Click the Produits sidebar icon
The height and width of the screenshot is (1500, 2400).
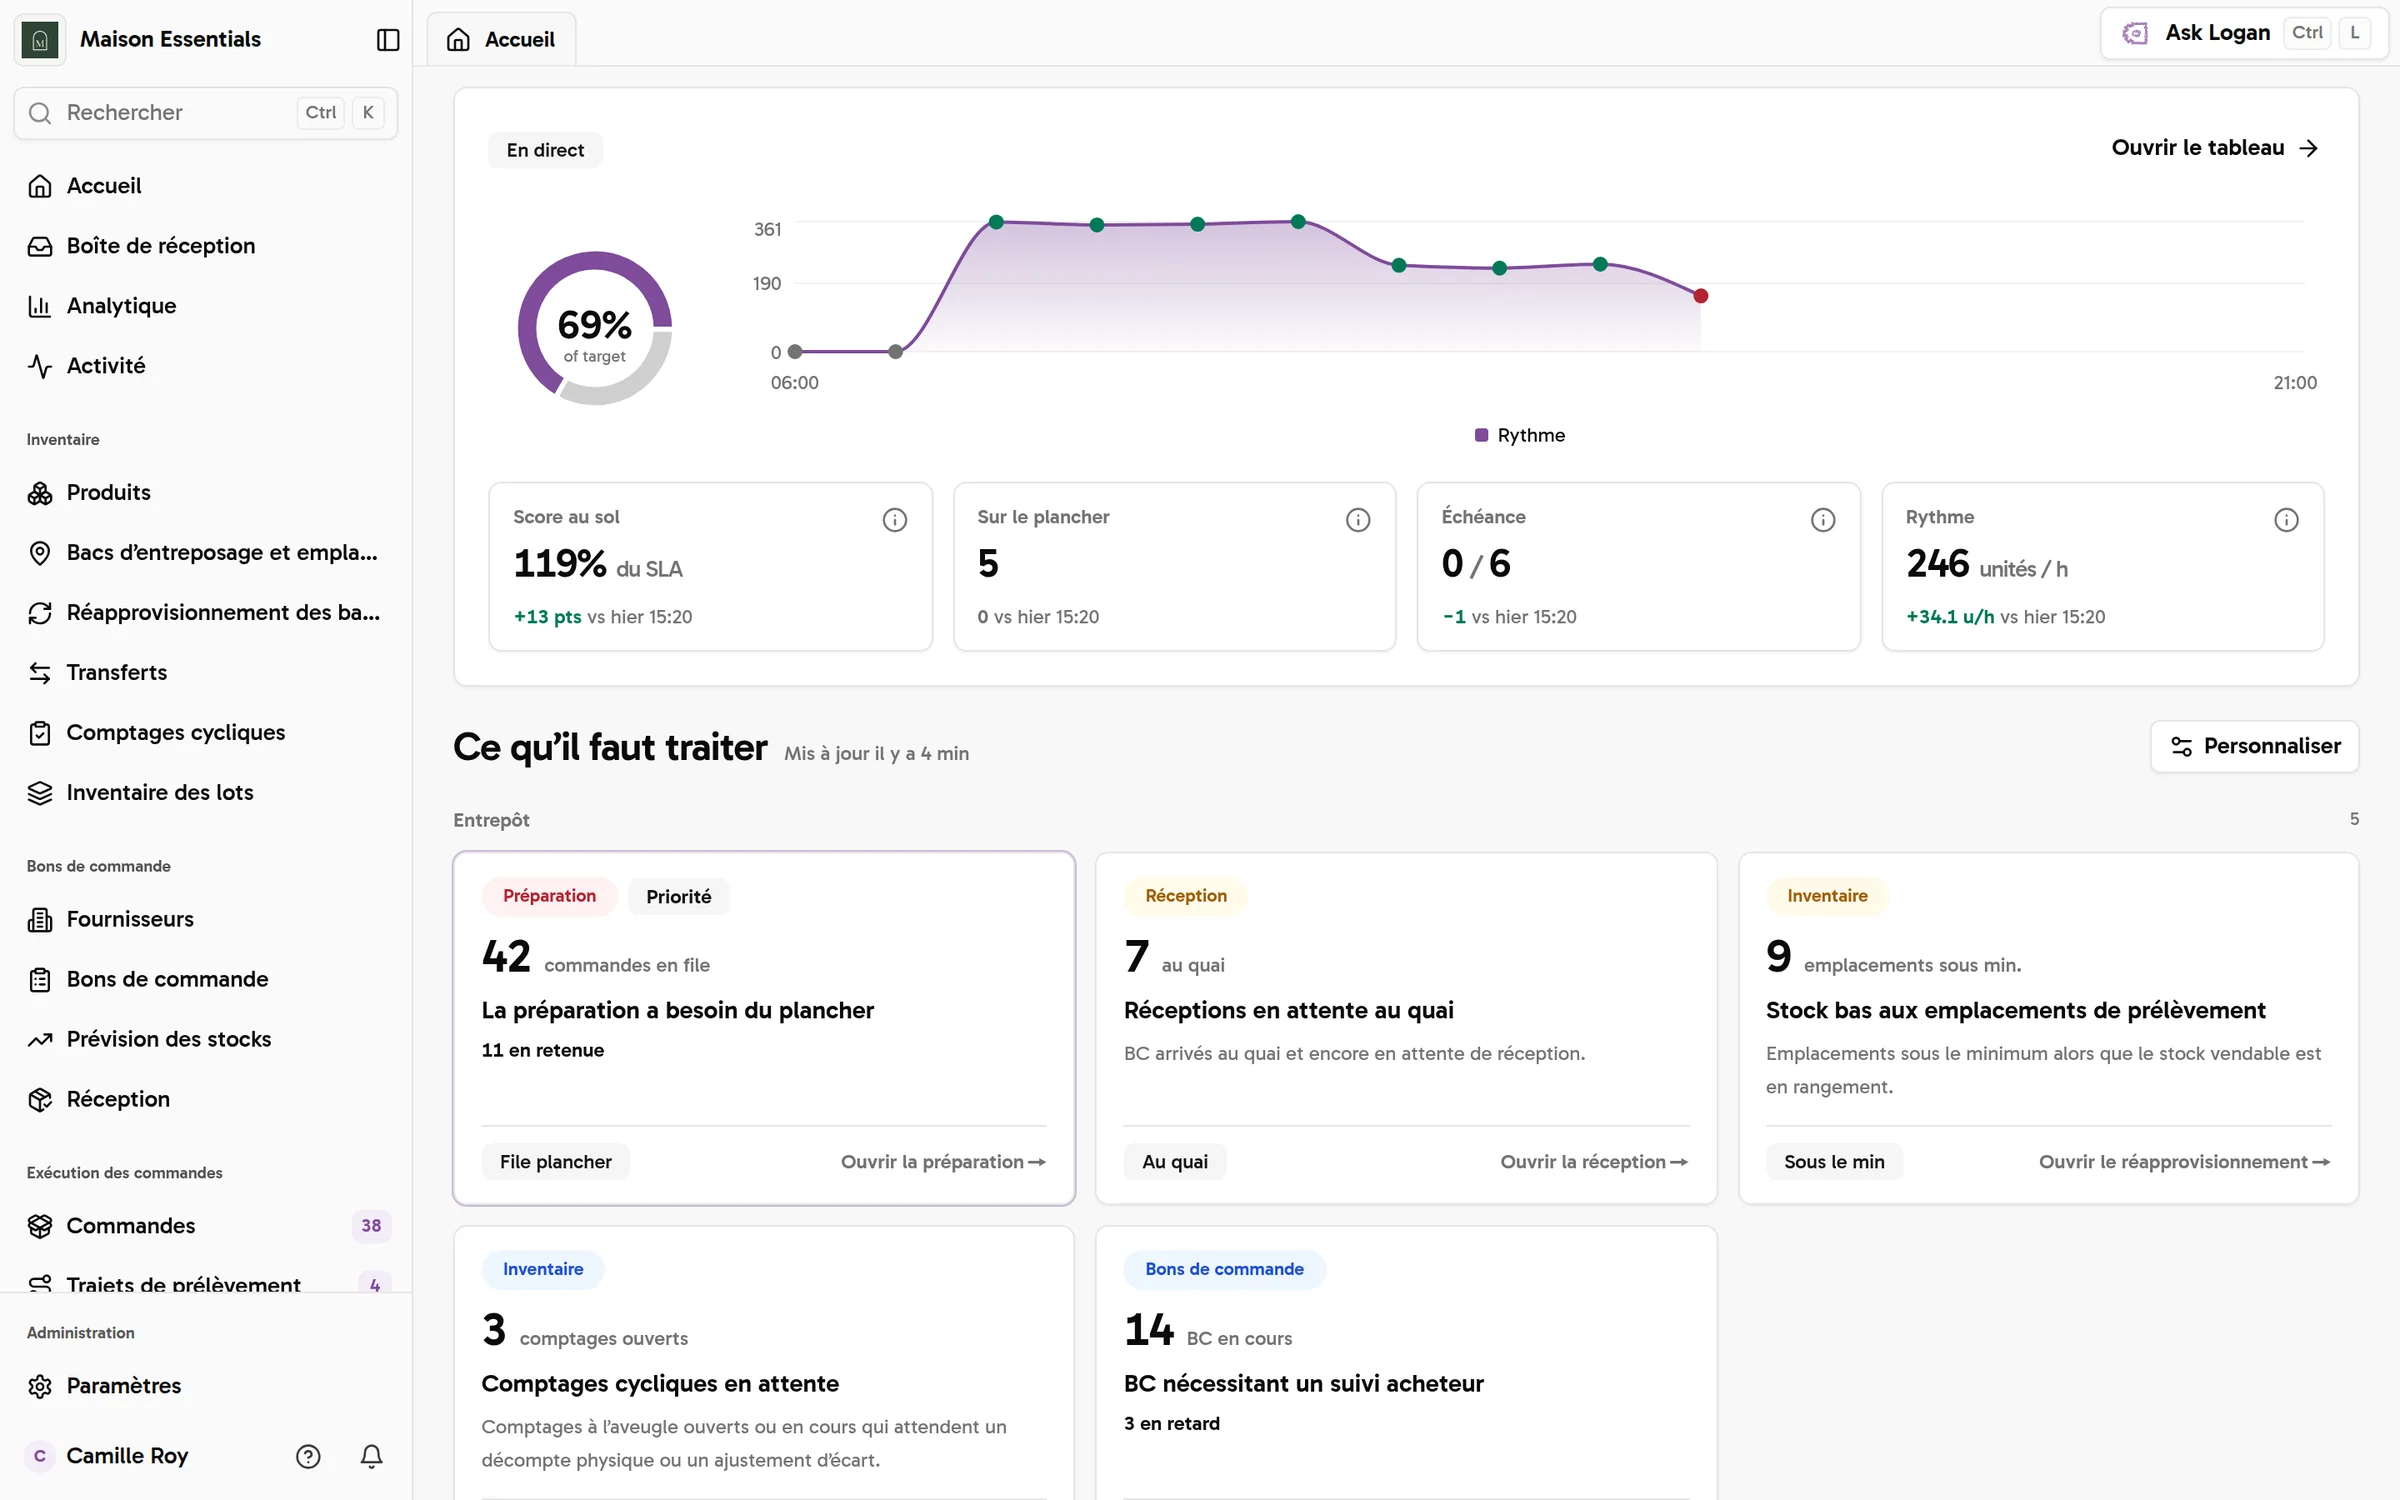tap(40, 493)
